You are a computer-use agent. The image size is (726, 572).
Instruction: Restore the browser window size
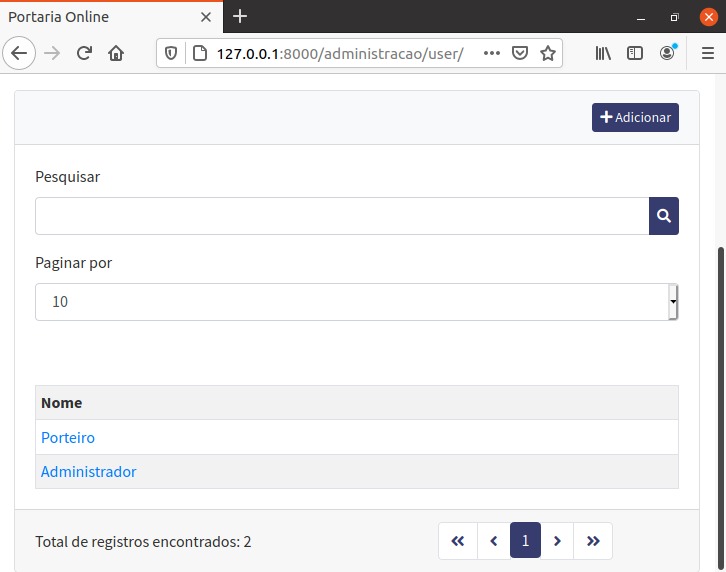click(x=675, y=18)
